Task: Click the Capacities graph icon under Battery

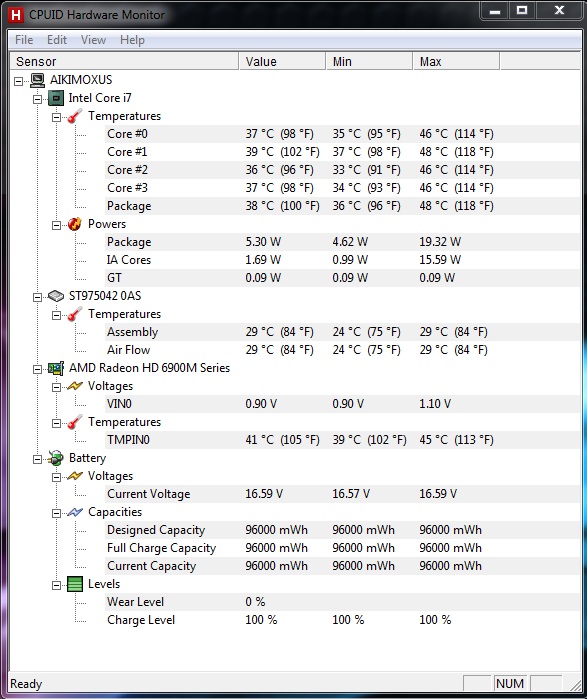Action: pyautogui.click(x=74, y=512)
